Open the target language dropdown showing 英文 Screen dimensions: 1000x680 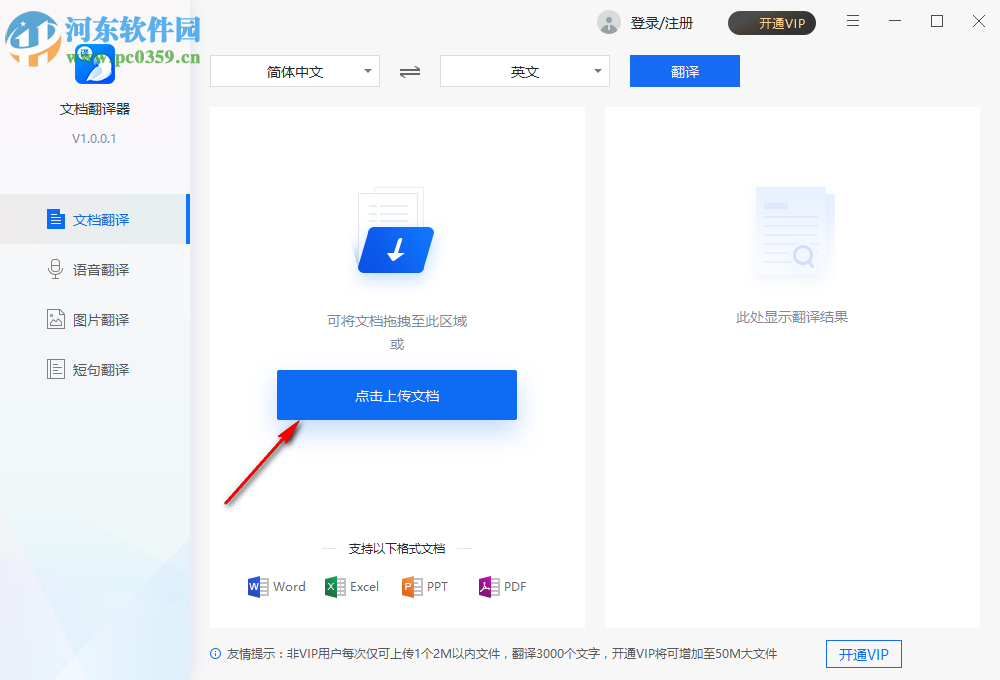tap(524, 71)
